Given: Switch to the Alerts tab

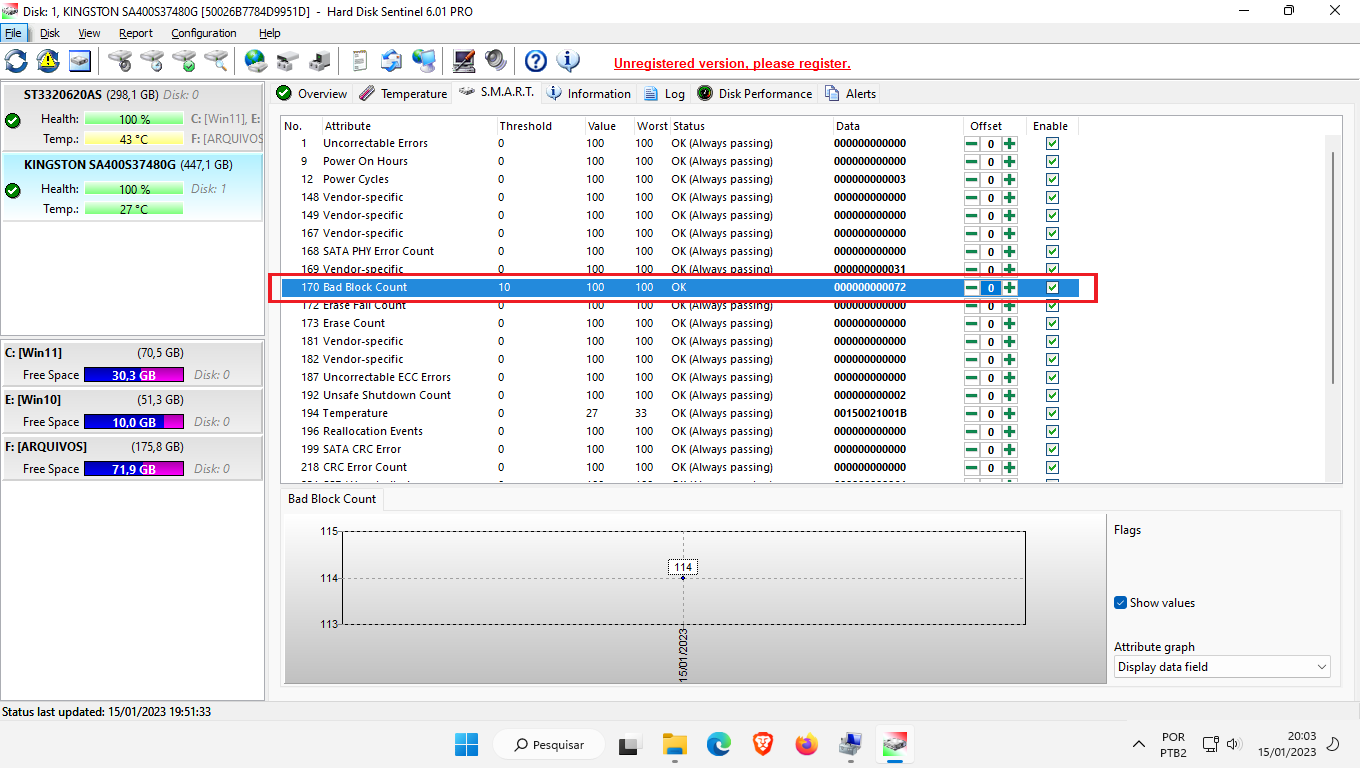Looking at the screenshot, I should [x=851, y=94].
